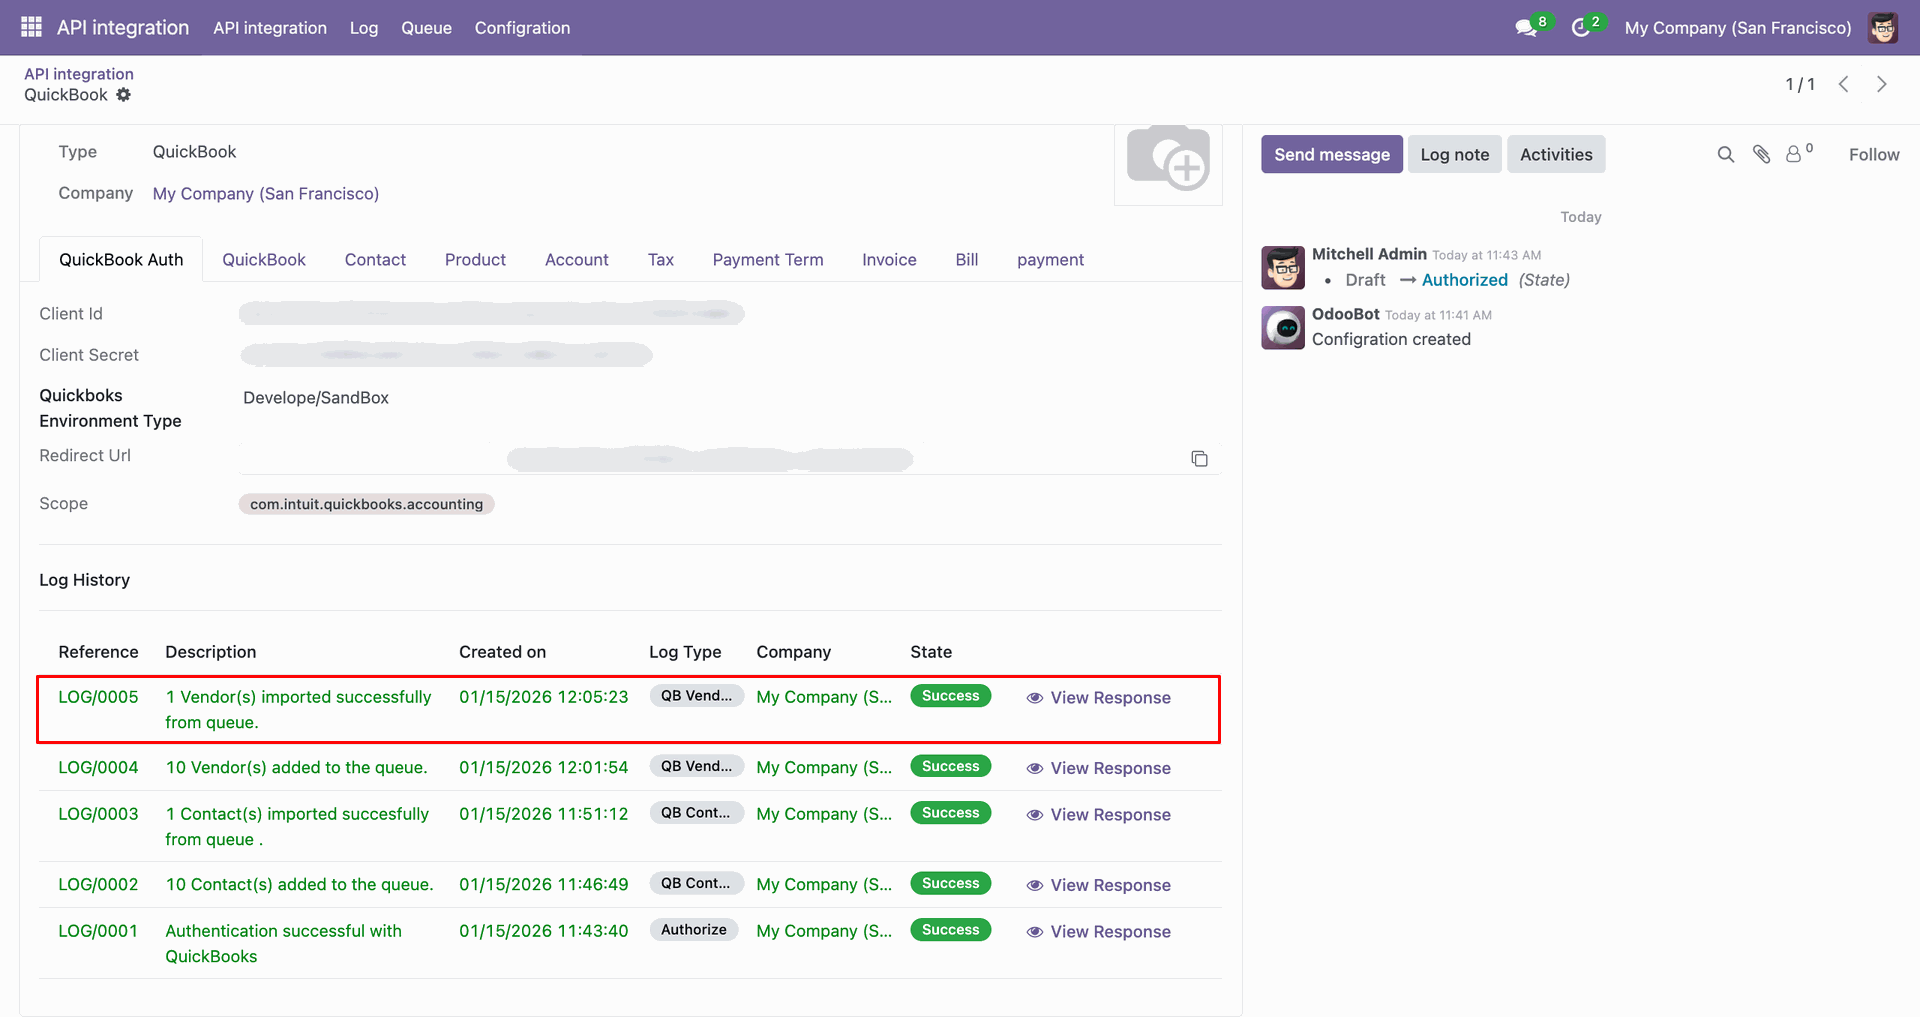Image resolution: width=1920 pixels, height=1017 pixels.
Task: Open the followers person icon
Action: pyautogui.click(x=1794, y=154)
